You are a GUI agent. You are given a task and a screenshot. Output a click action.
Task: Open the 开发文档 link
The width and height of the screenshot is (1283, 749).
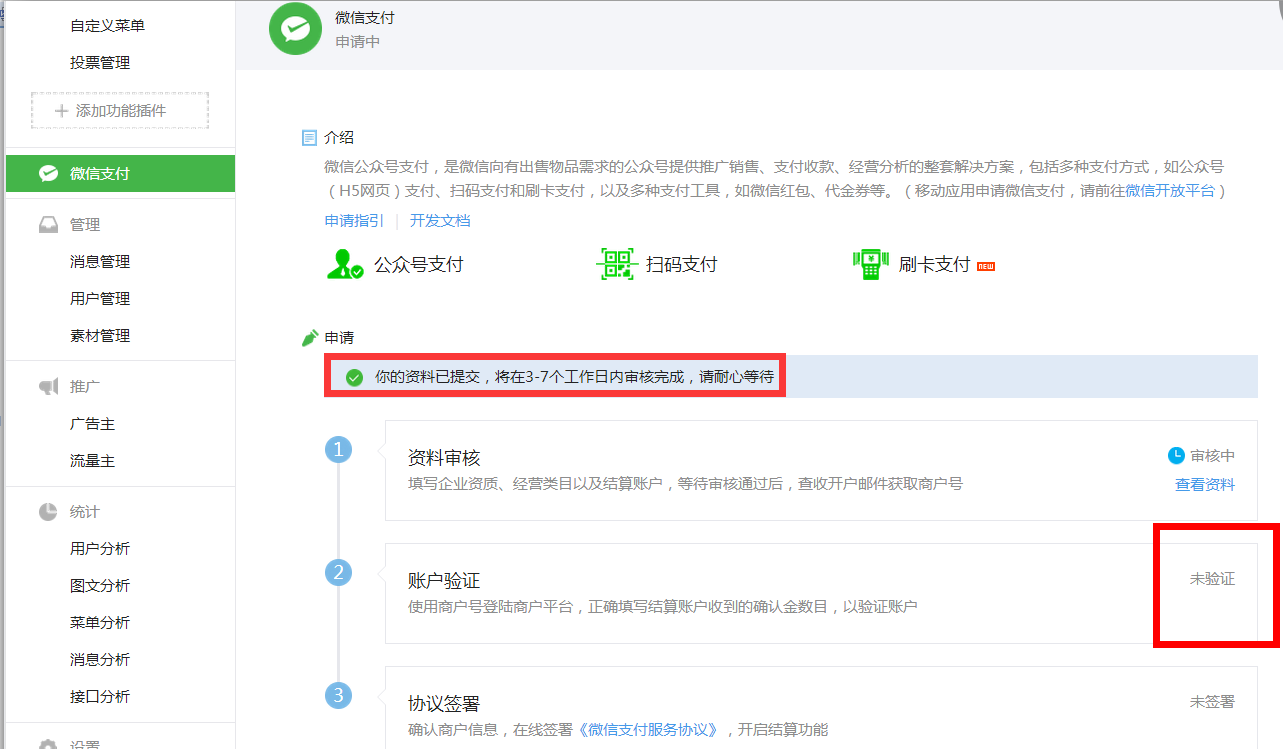pos(440,221)
